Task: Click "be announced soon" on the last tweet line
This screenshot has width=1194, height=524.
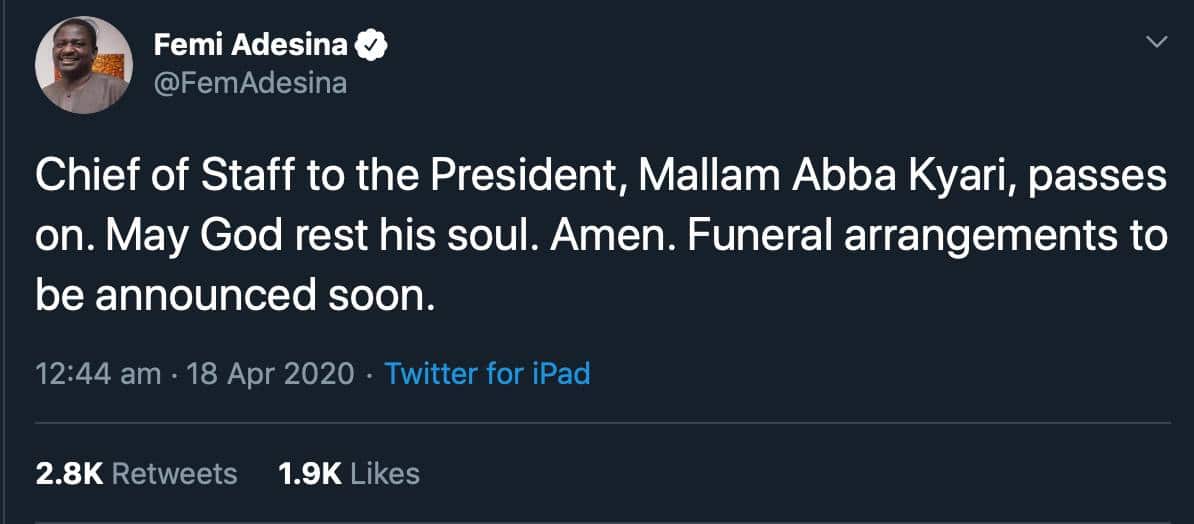Action: pyautogui.click(x=235, y=297)
